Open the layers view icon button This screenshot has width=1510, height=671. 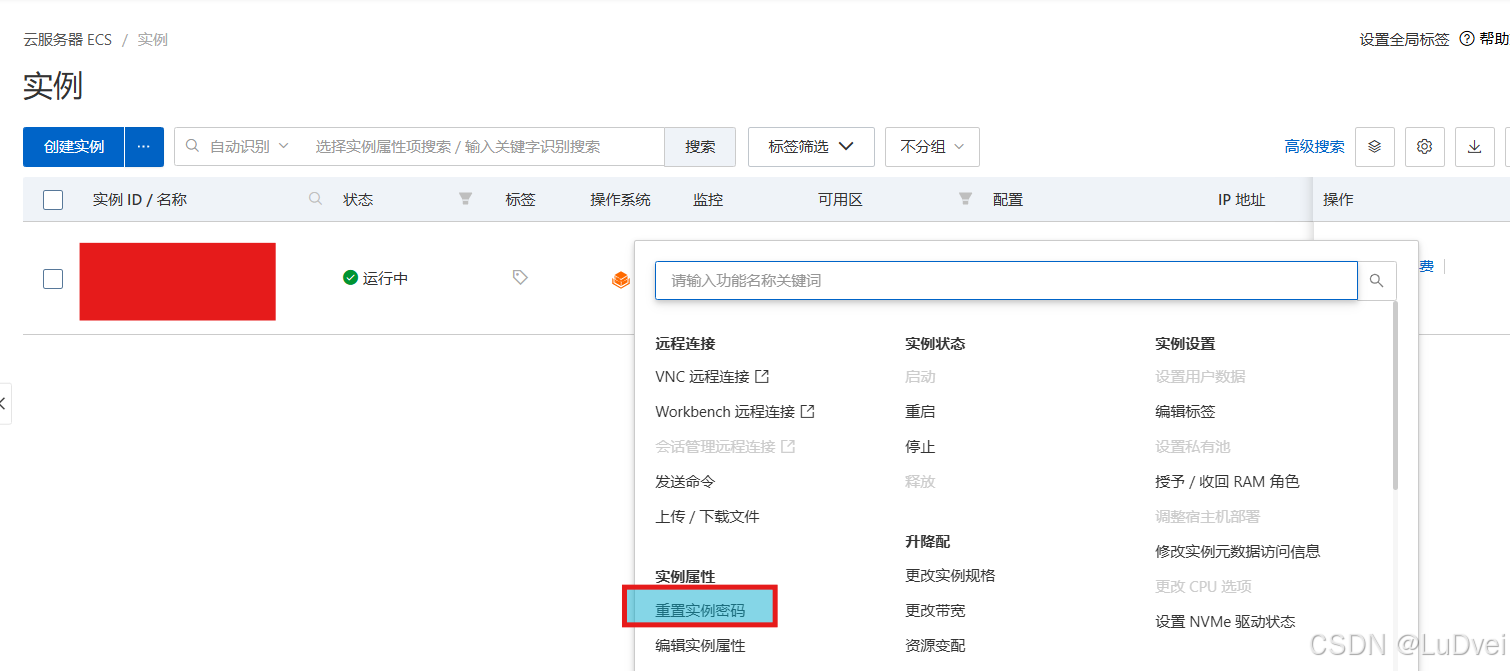pos(1375,146)
